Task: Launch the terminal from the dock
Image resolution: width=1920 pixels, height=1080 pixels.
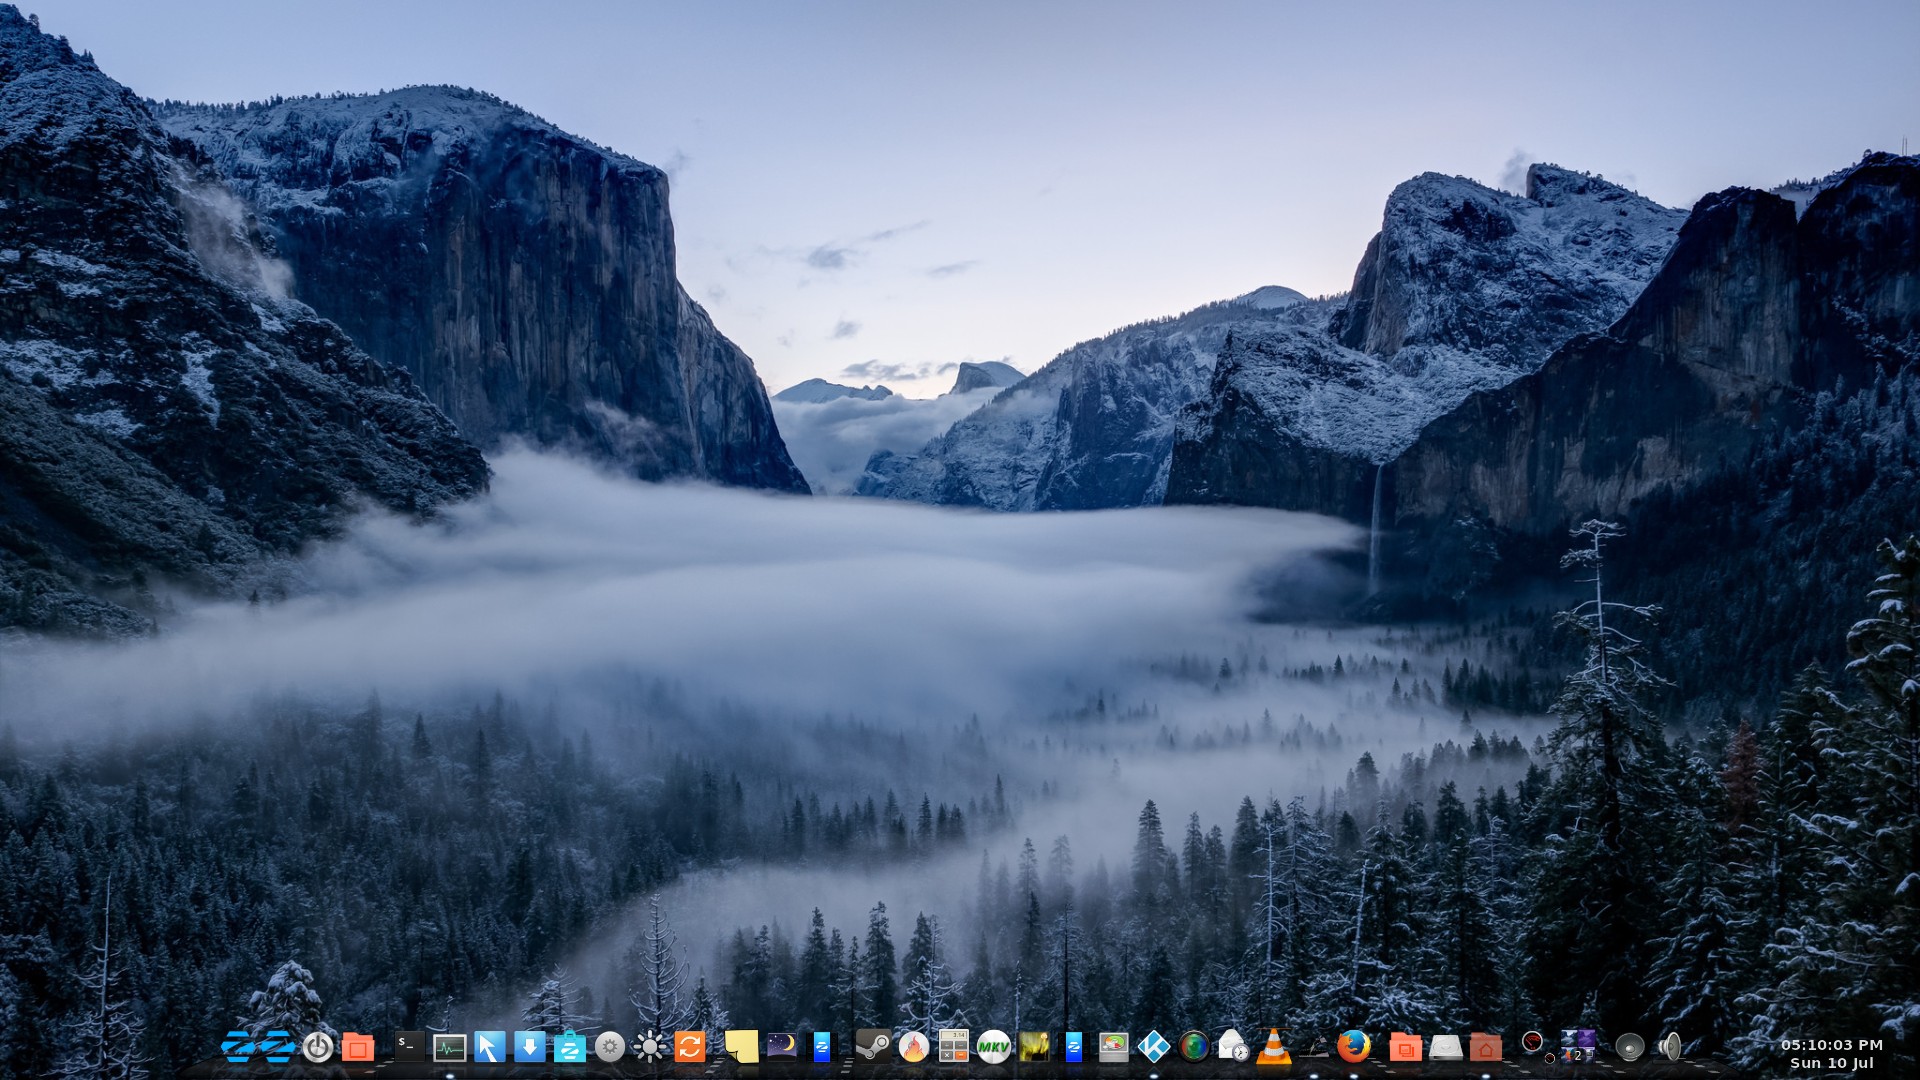Action: click(x=408, y=1046)
